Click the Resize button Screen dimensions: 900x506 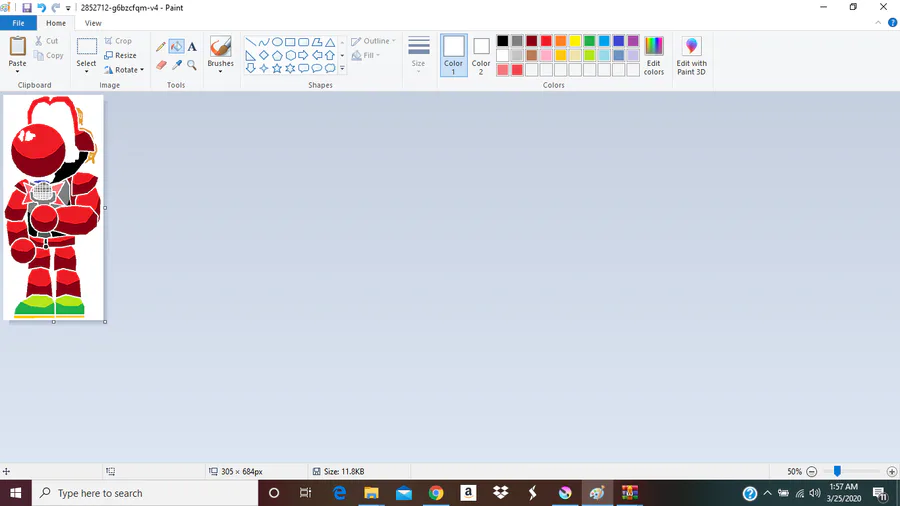pos(121,56)
